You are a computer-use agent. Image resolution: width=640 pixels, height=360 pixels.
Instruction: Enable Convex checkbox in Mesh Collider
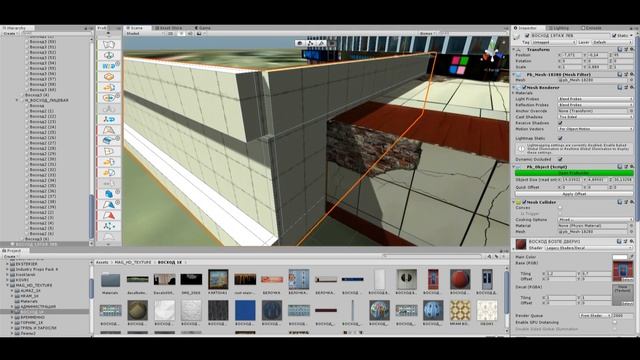[560, 208]
